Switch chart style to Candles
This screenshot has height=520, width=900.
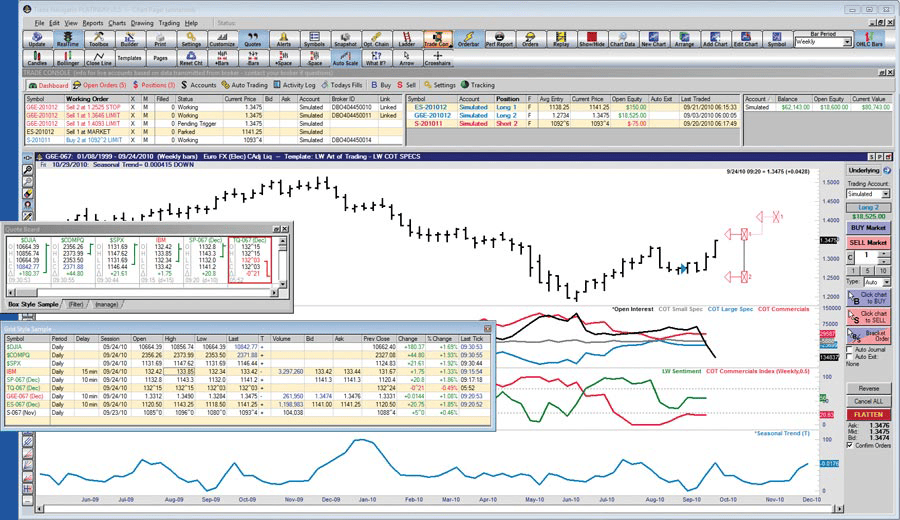[x=37, y=58]
